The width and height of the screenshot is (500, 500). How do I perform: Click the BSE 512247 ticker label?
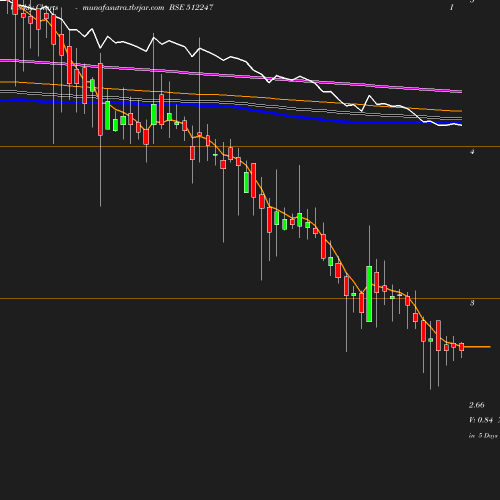(x=191, y=7)
